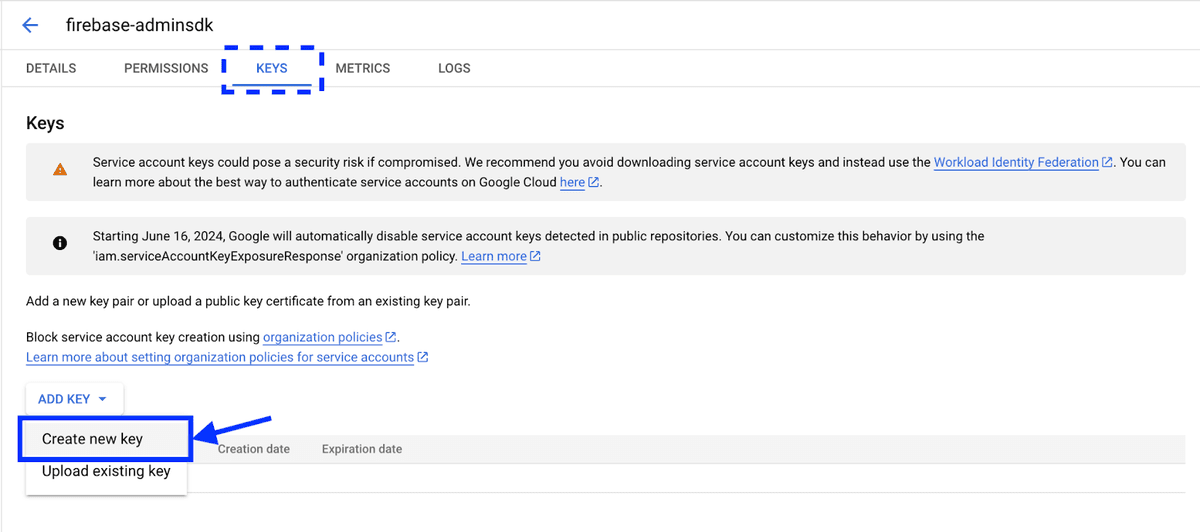The image size is (1200, 532).
Task: Open the ADD KEY dropdown
Action: (73, 399)
